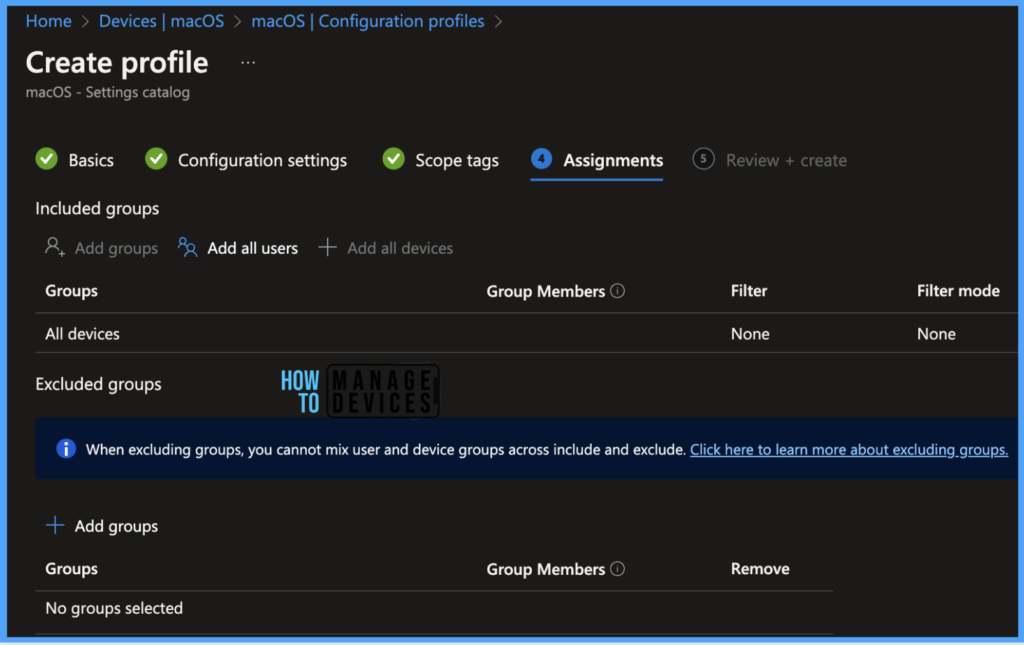Click the Filter mode value None for All devices
The height and width of the screenshot is (645, 1024).
tap(936, 334)
